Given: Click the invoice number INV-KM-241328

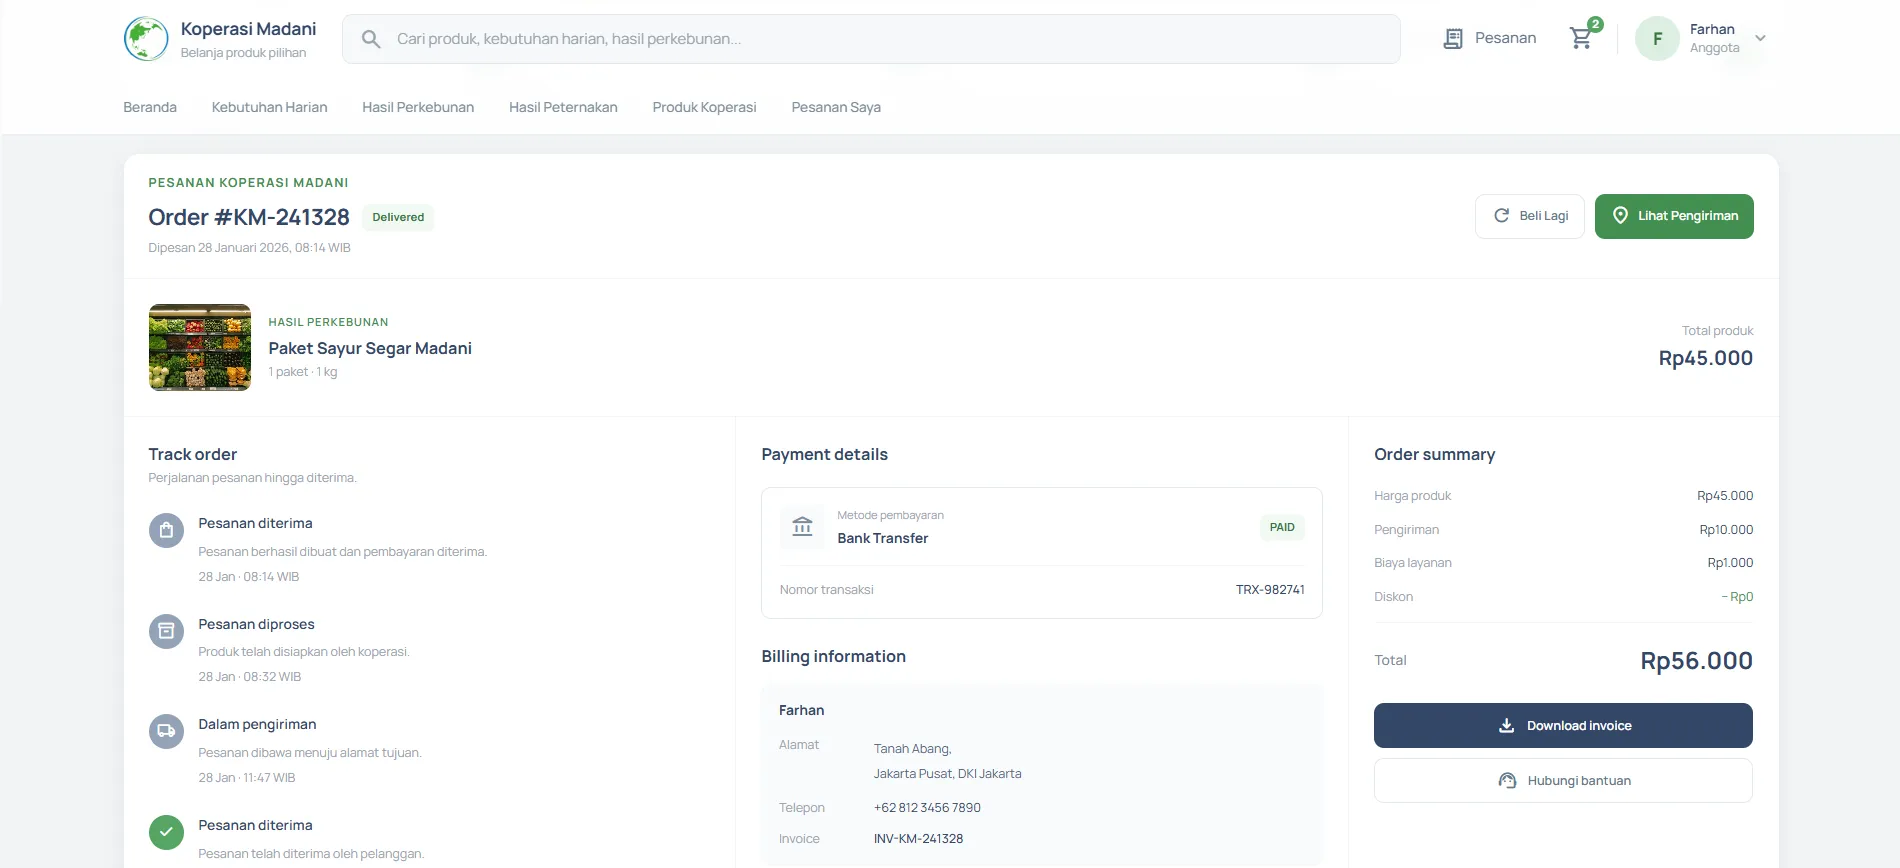Looking at the screenshot, I should coord(918,839).
